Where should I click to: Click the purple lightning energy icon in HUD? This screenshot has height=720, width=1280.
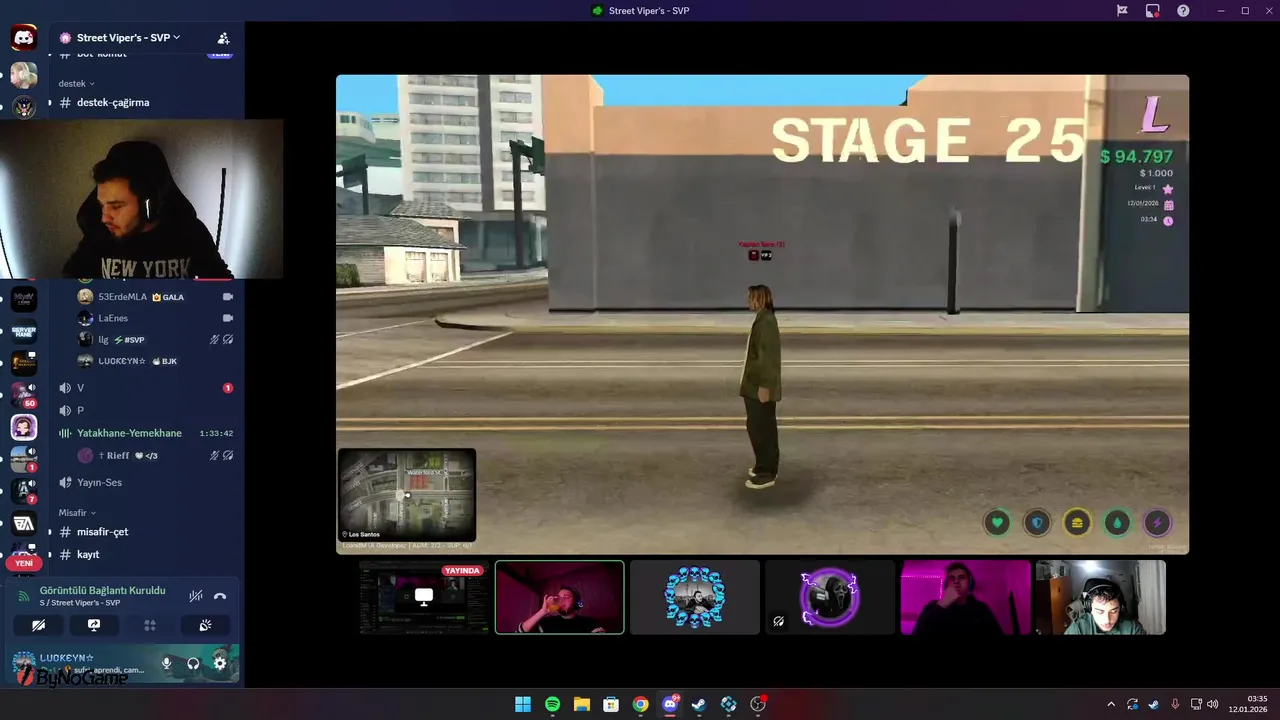point(1157,522)
